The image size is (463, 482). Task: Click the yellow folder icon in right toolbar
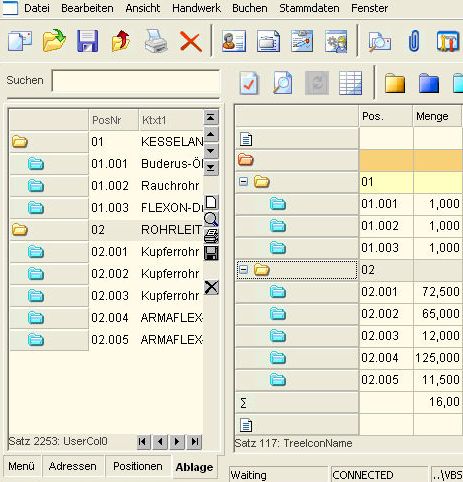[395, 83]
